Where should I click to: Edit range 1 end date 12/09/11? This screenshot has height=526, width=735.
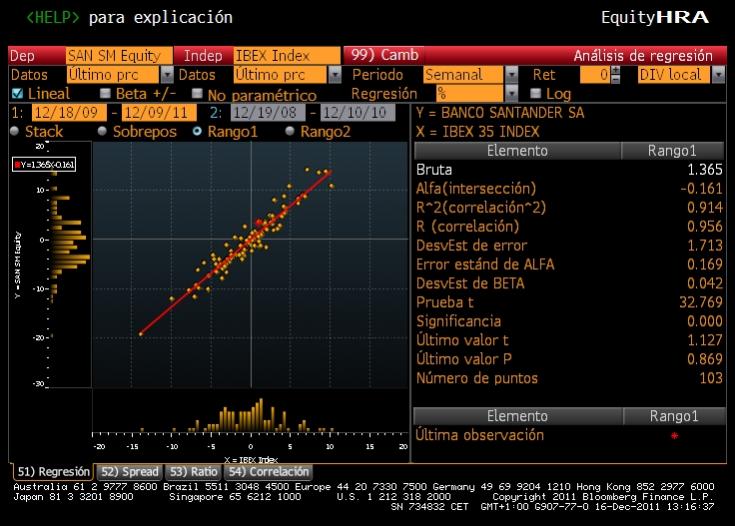(x=159, y=113)
